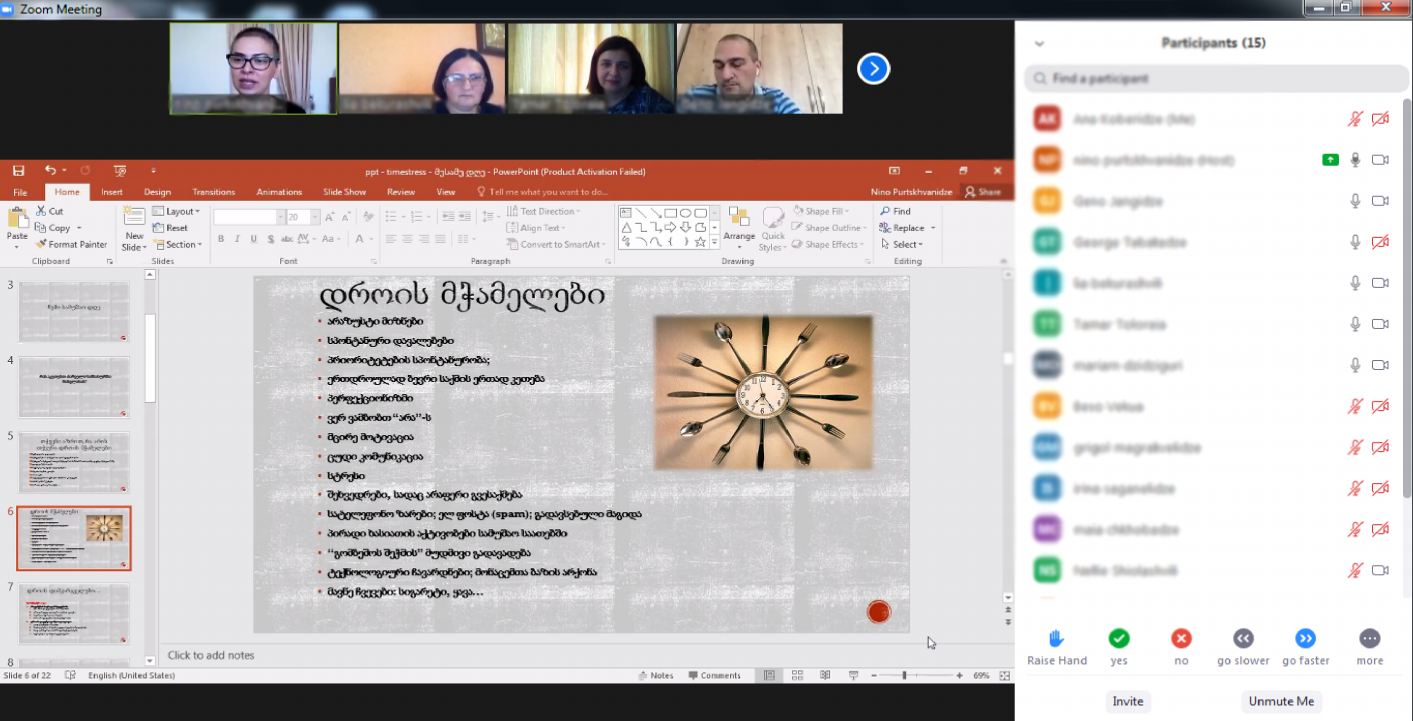Click the PowerPoint zoom slider
Viewport: 1413px width, 721px height.
click(904, 676)
